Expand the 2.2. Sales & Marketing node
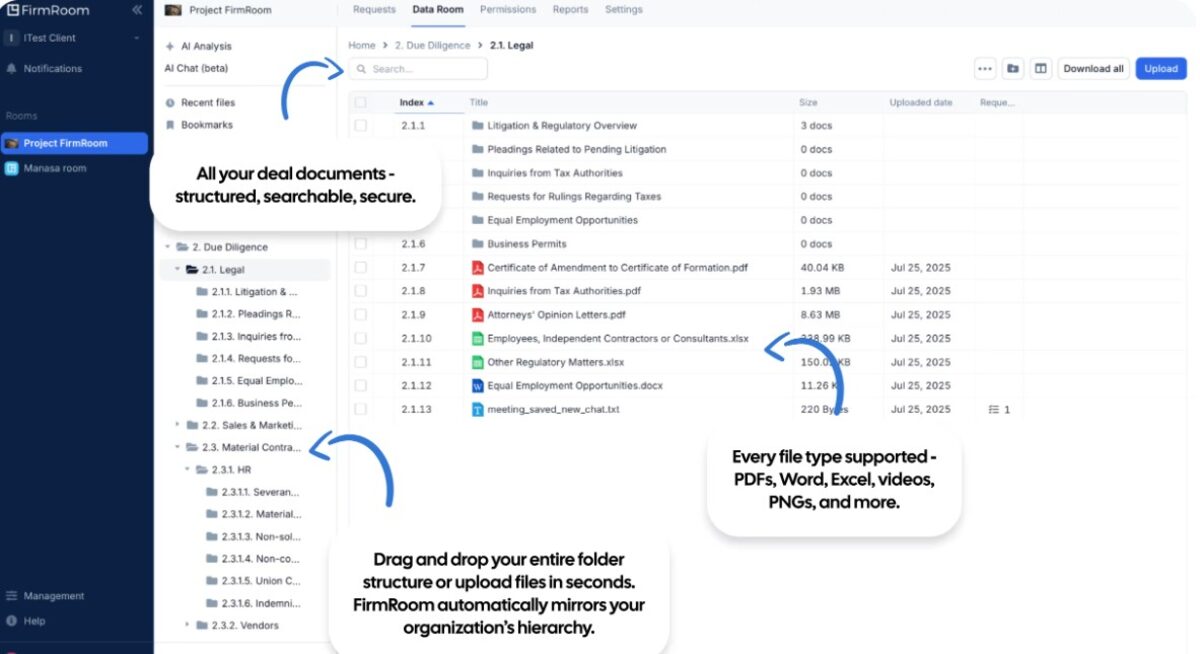The image size is (1200, 654). 178,425
